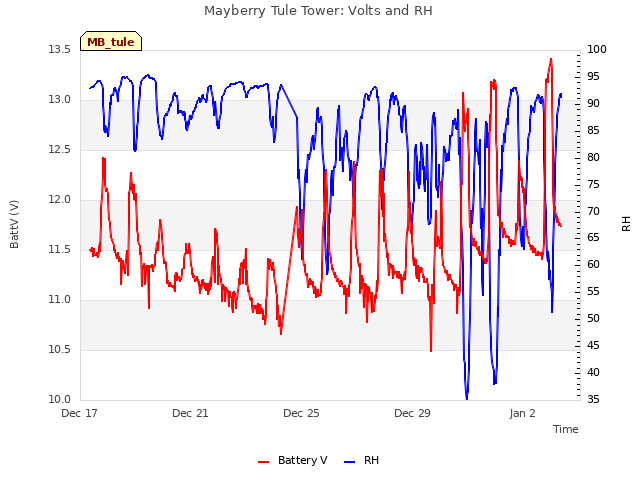
Task: Click the 85 right axis value
Action: click(593, 130)
